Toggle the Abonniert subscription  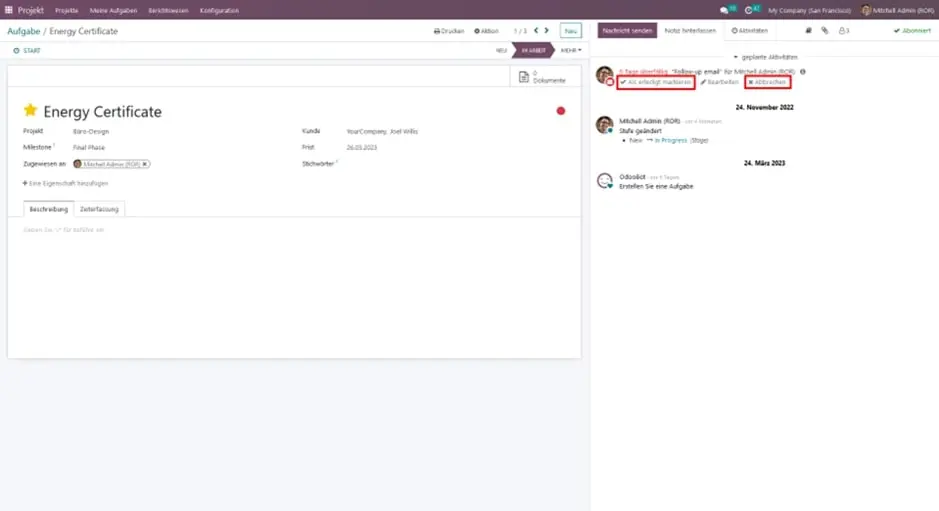[911, 31]
